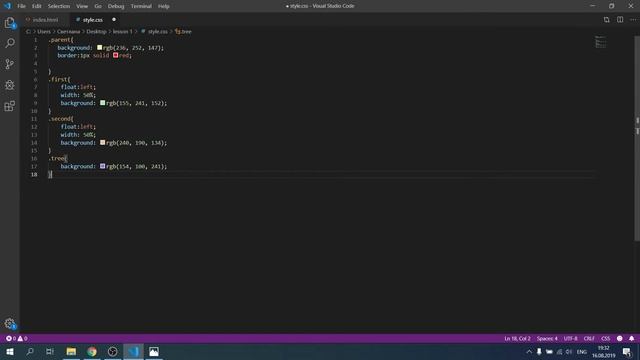Screen dimensions: 640x360
Task: Open Google Chrome from the taskbar
Action: click(92, 351)
